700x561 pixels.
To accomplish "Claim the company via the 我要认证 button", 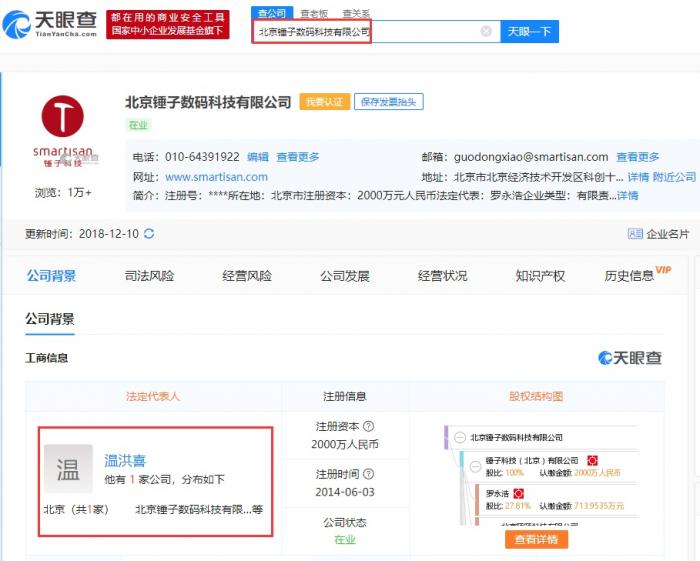I will [x=325, y=102].
